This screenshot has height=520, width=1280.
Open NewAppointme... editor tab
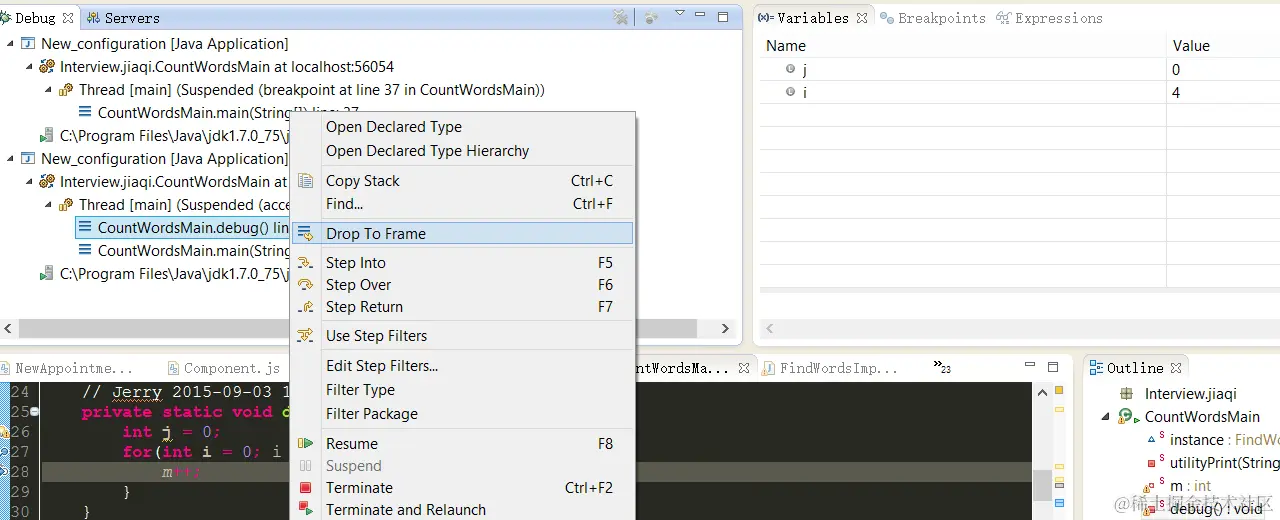[66, 368]
